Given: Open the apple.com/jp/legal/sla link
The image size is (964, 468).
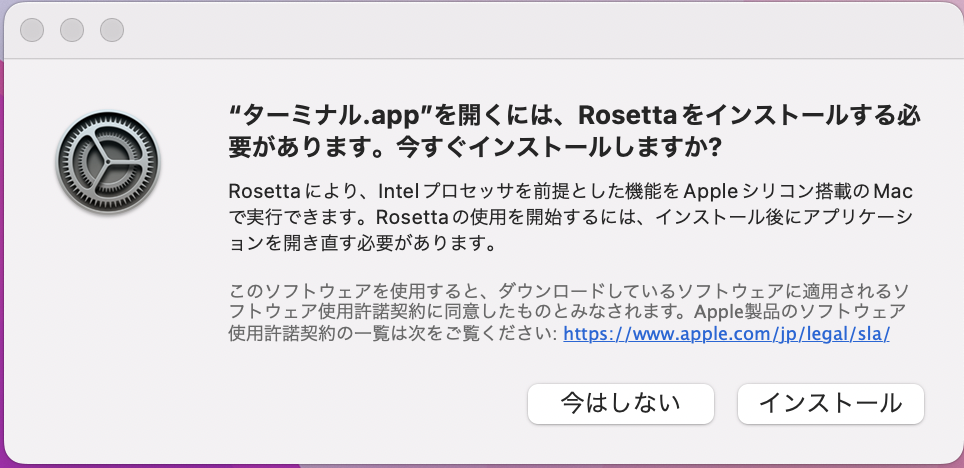Looking at the screenshot, I should click(726, 334).
